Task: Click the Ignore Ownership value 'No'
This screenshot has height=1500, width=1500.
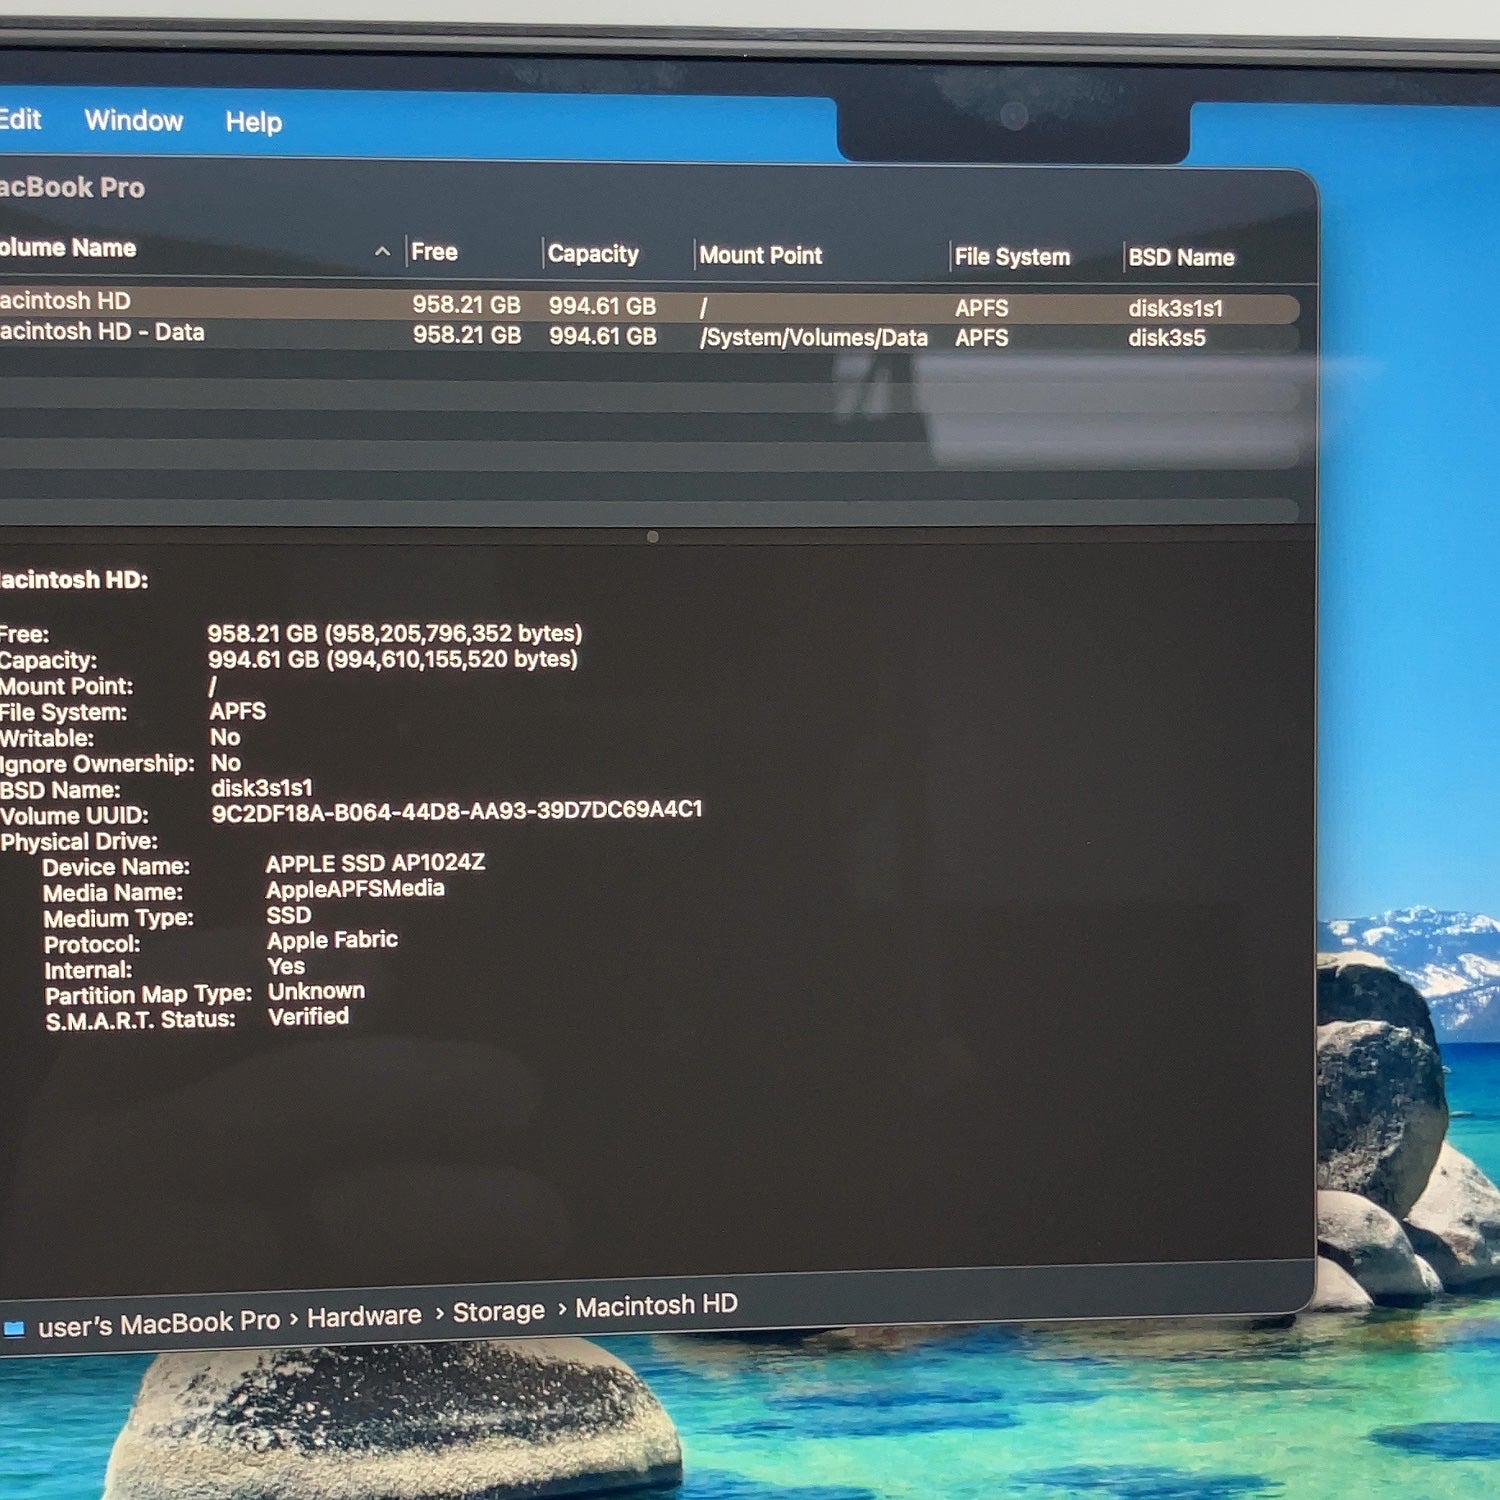Action: [226, 763]
